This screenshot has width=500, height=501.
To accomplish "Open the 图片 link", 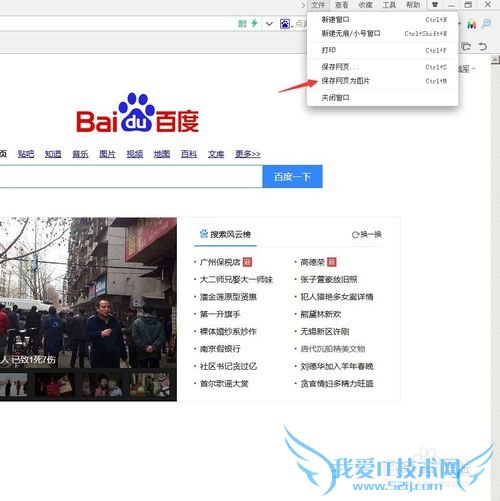I will point(107,154).
